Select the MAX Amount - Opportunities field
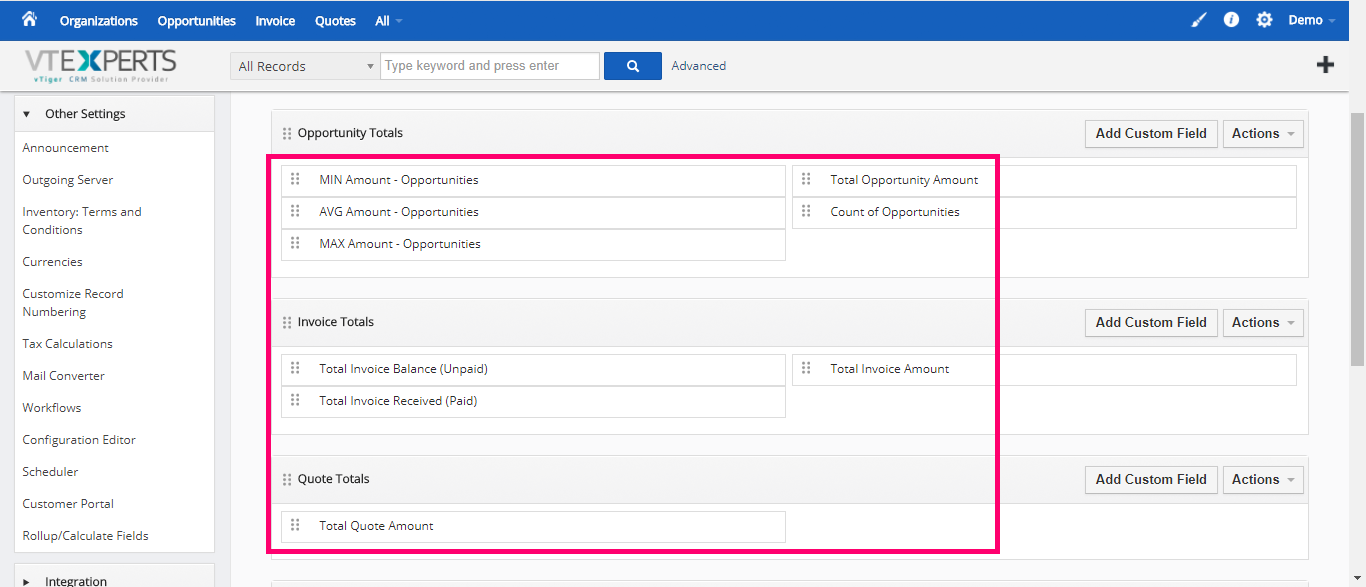 (x=534, y=244)
